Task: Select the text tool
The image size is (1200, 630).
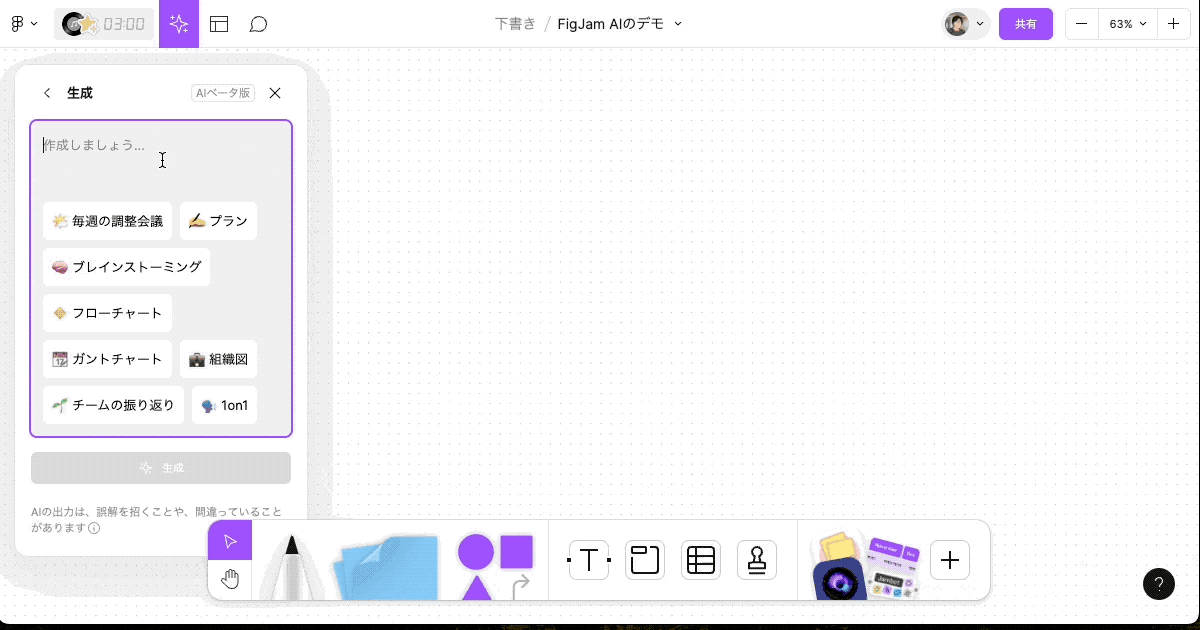Action: click(589, 560)
